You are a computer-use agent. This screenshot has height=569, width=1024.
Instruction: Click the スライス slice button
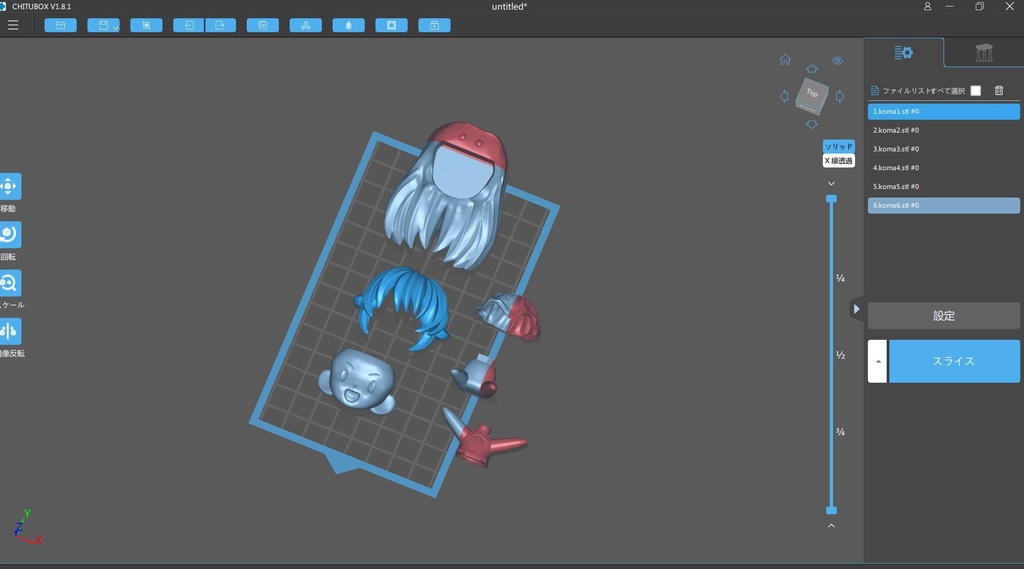coord(954,361)
